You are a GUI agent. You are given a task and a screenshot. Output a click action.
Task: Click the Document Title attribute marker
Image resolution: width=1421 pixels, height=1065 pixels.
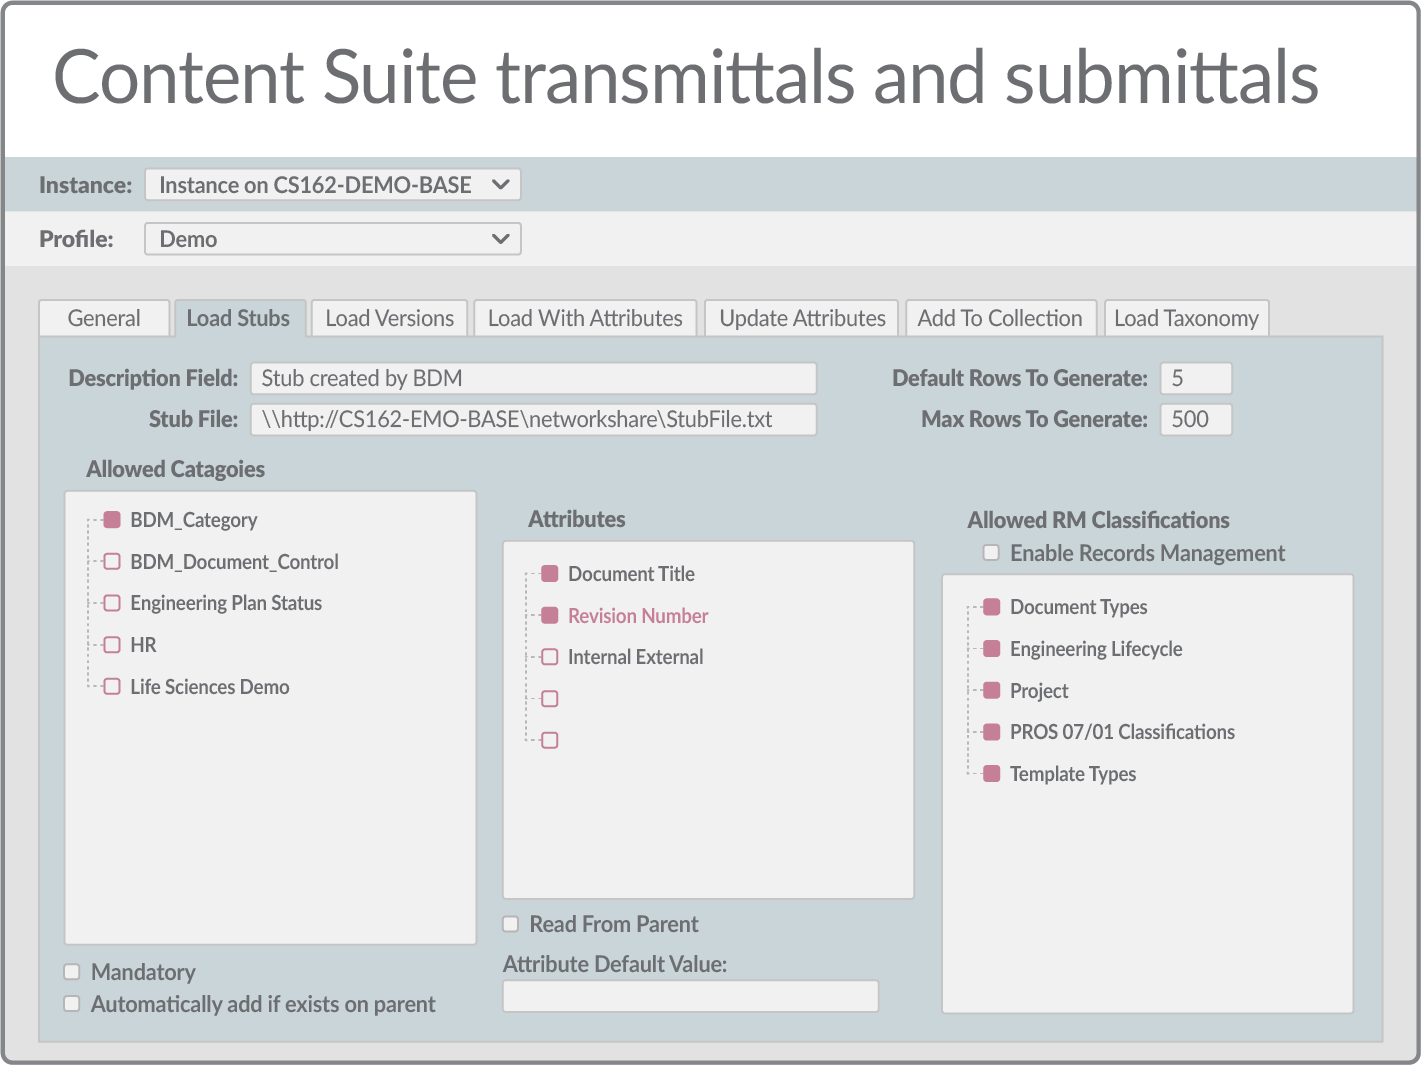550,573
